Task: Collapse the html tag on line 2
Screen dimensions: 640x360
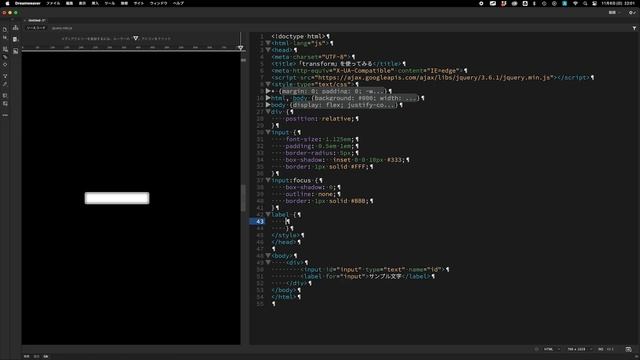Action: pos(268,43)
